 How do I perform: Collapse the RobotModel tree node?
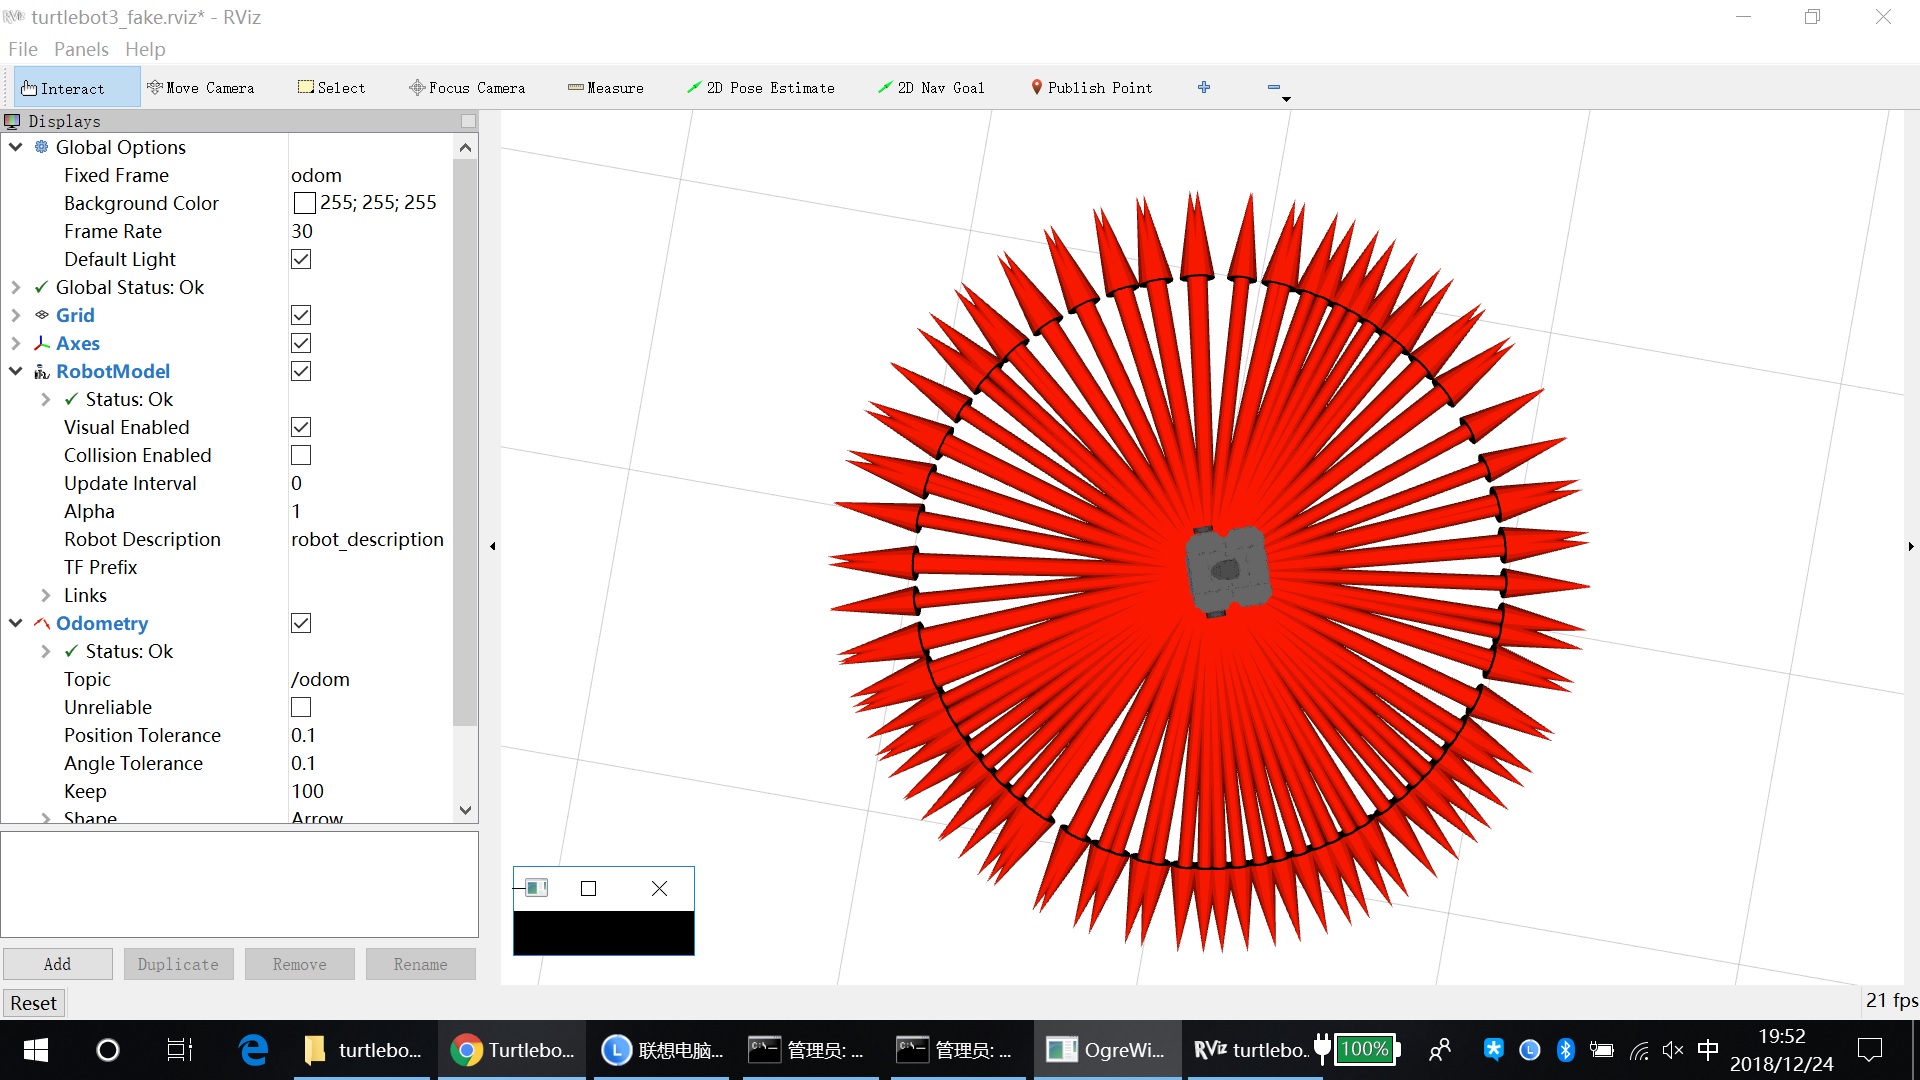coord(16,371)
